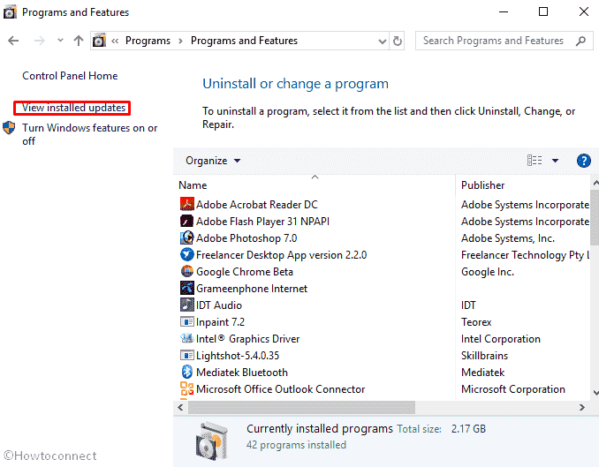Click the Google Chrome Beta icon
599x467 pixels.
187,271
